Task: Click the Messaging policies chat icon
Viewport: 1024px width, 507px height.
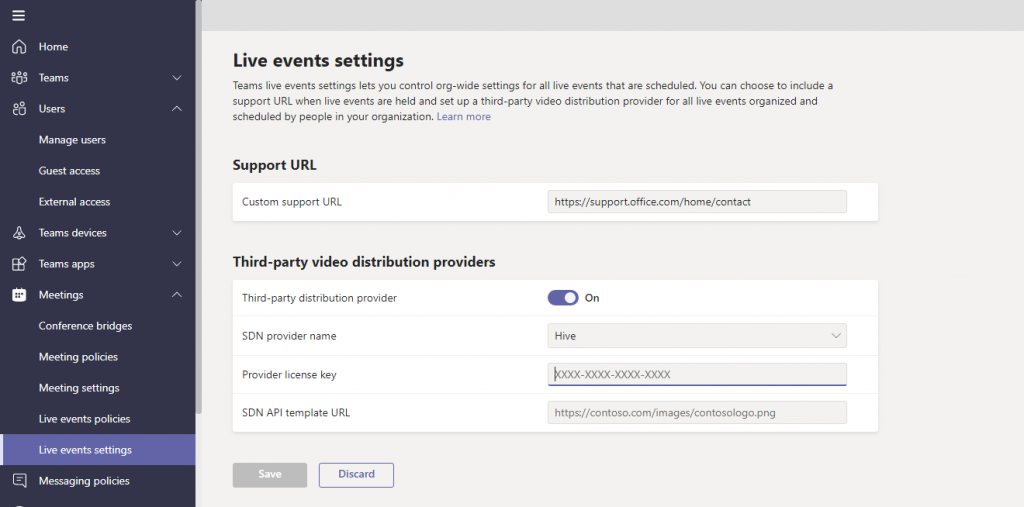Action: click(x=18, y=481)
